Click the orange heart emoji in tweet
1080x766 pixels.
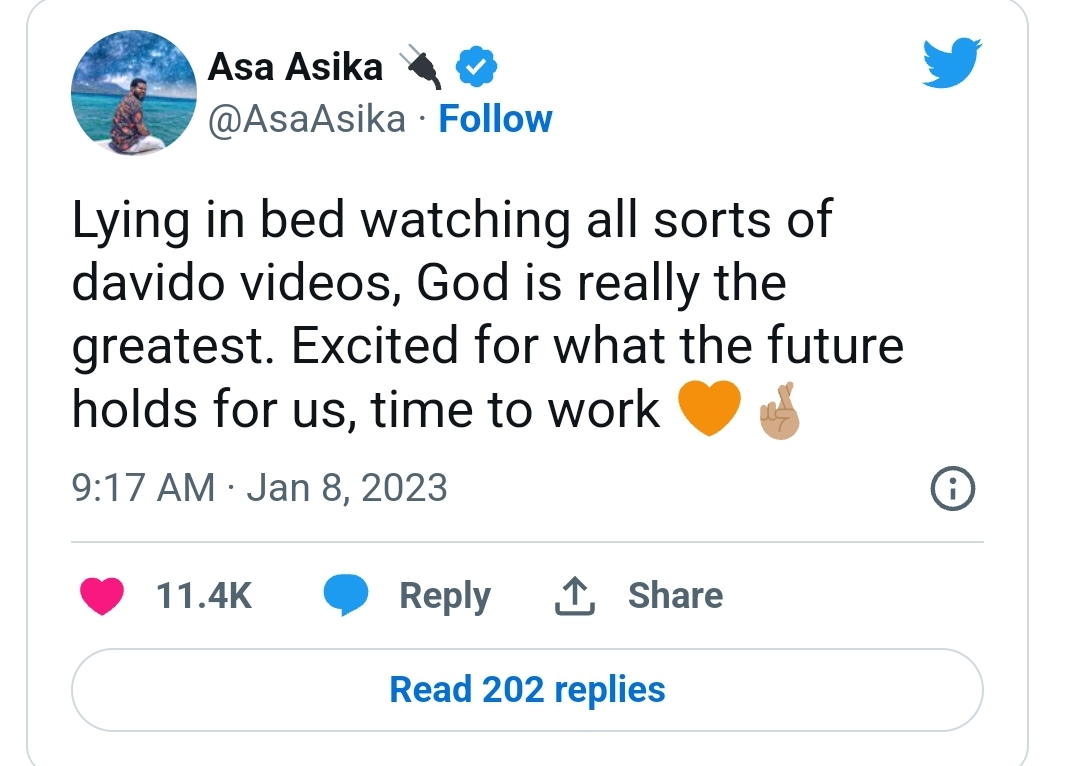709,408
